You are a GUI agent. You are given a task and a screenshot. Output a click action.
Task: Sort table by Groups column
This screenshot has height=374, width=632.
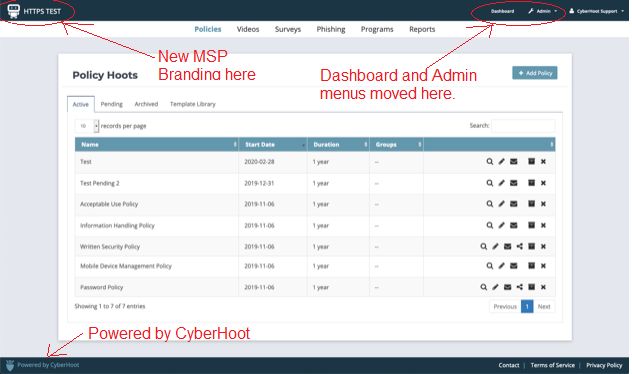point(396,144)
